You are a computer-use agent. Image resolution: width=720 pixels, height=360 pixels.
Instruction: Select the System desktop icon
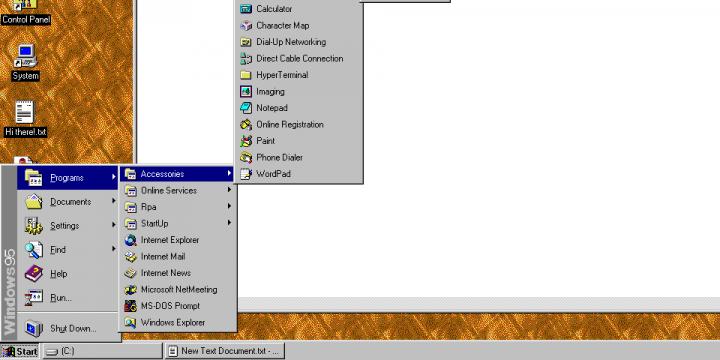(x=25, y=62)
